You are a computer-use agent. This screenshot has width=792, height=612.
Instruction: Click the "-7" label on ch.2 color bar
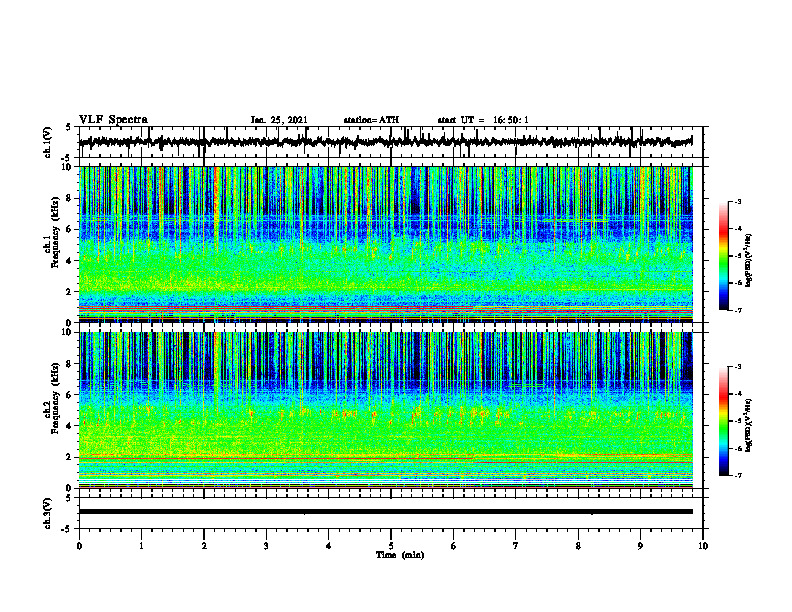coord(738,475)
